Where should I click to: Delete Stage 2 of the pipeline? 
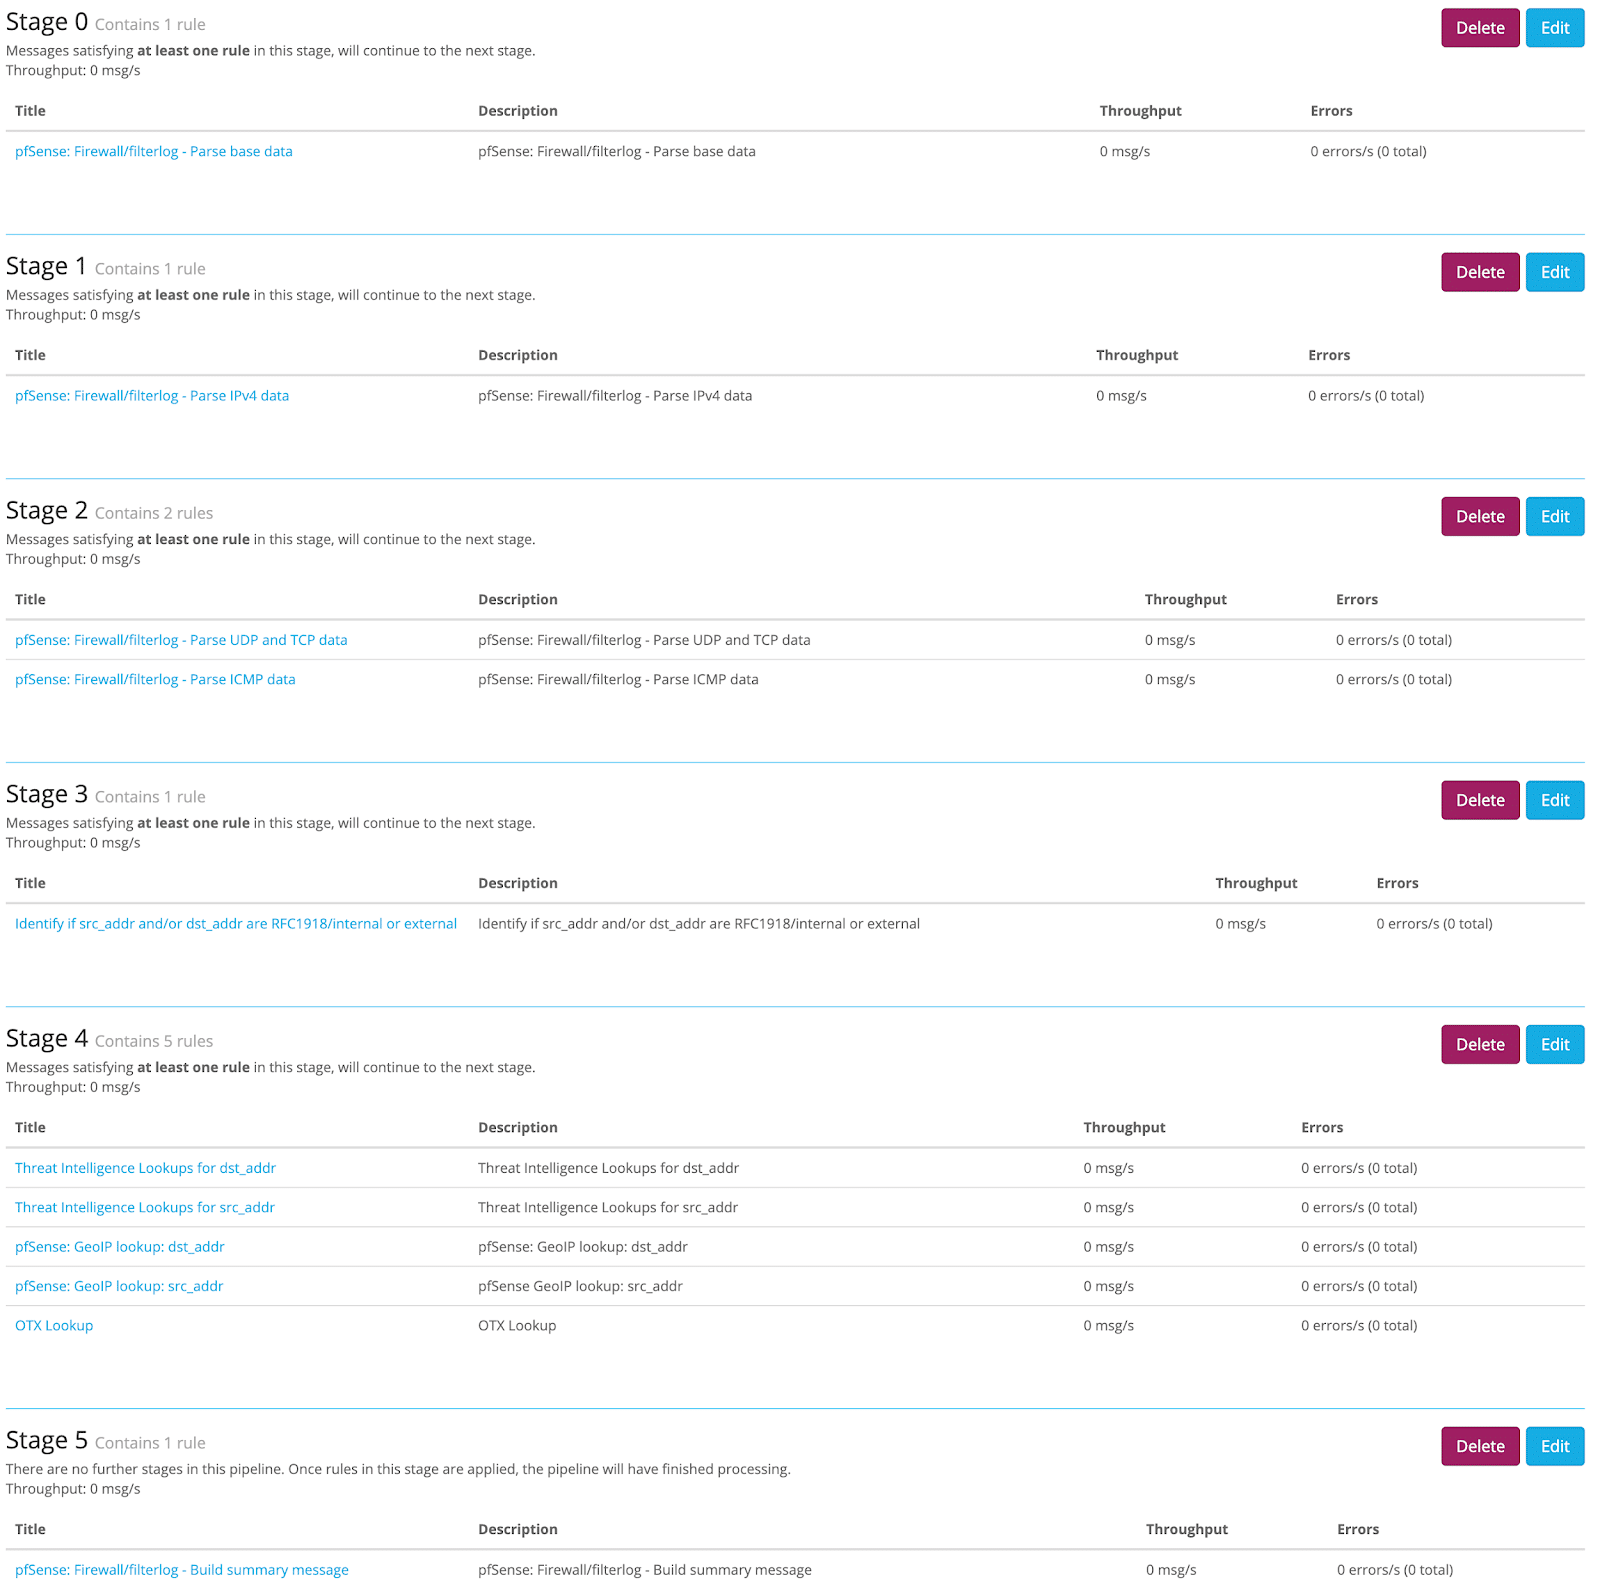(x=1480, y=516)
